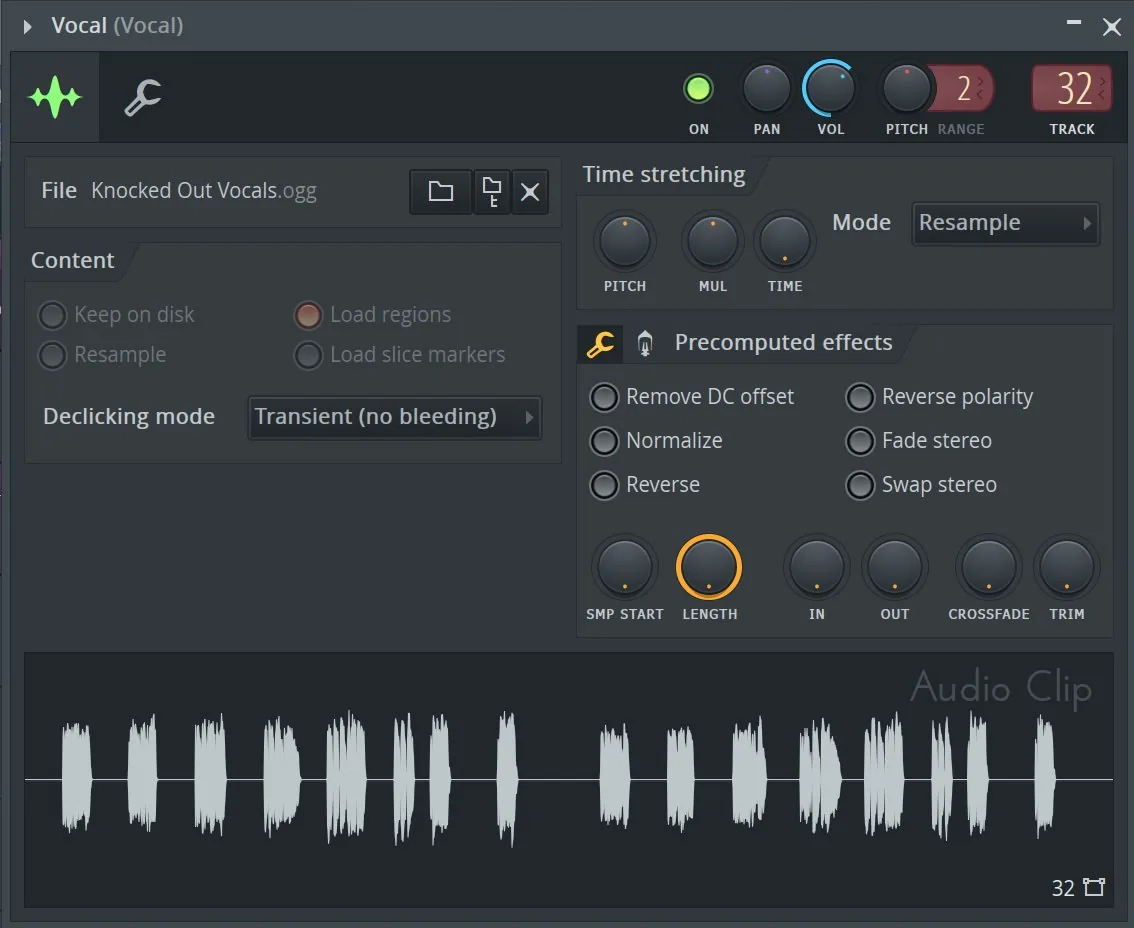Open the sample settings waveform tab
Viewport: 1134px width, 928px height.
tap(55, 97)
